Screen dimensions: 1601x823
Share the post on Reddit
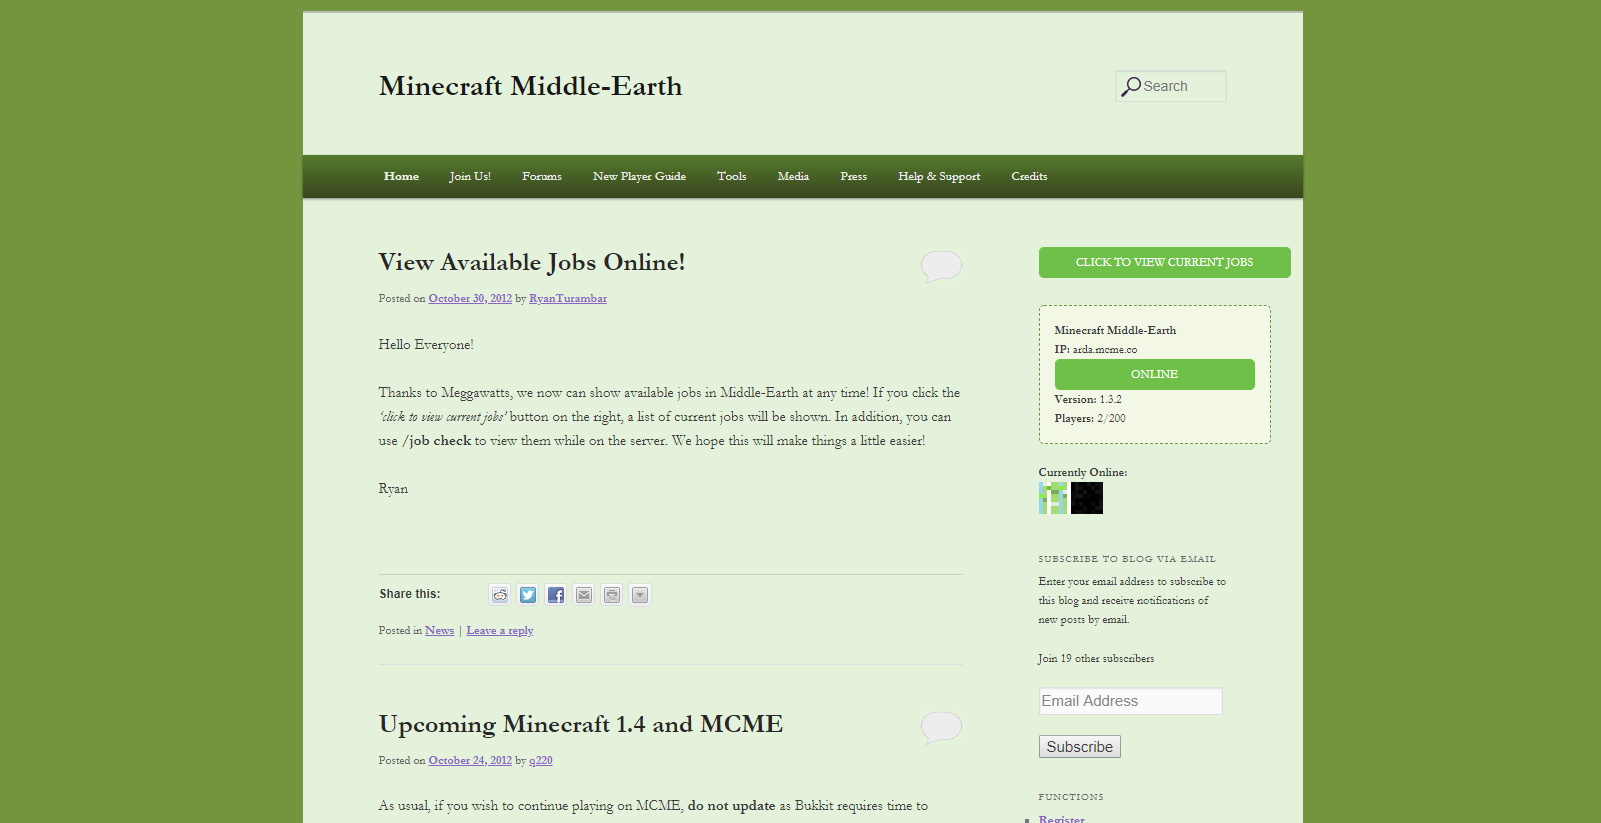500,595
